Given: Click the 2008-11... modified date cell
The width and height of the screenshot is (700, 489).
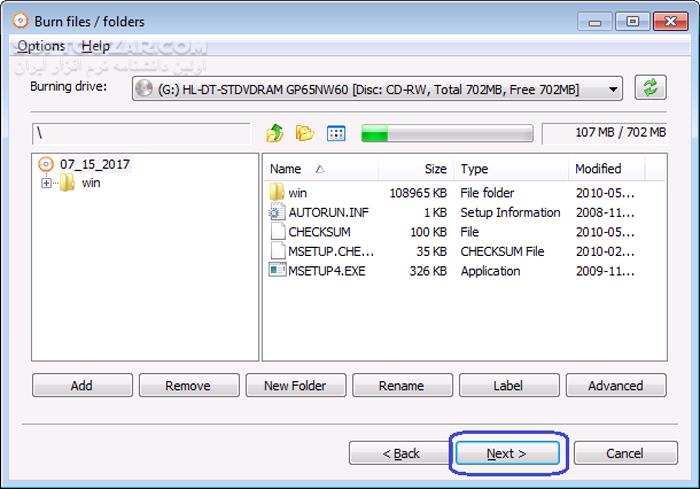Looking at the screenshot, I should coord(605,213).
